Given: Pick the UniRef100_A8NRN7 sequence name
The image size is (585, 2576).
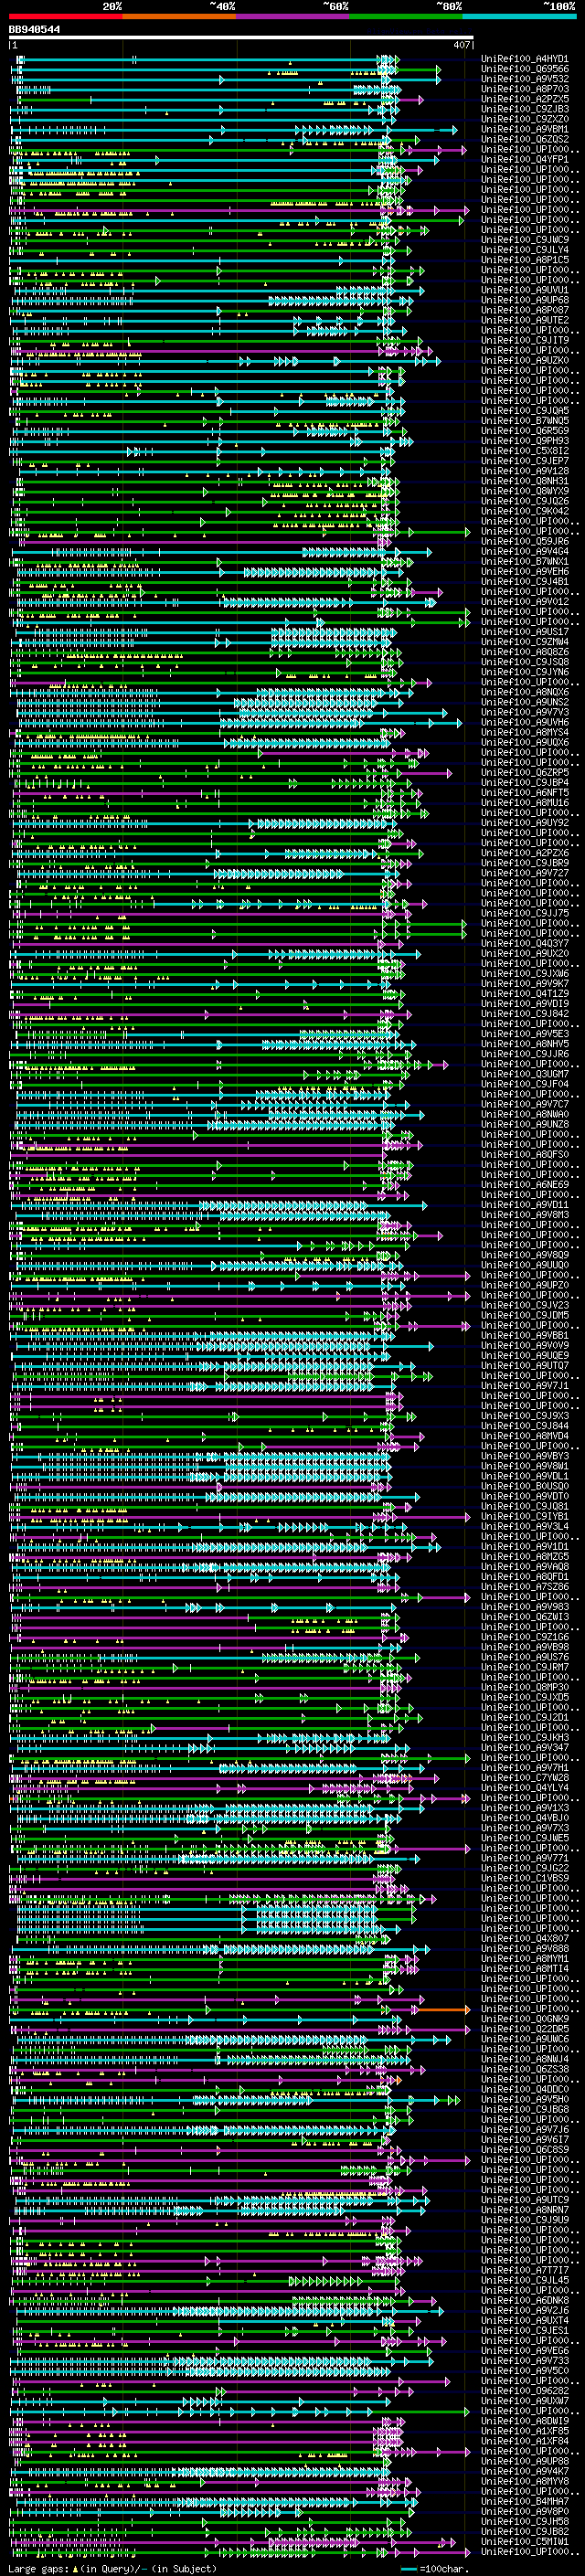Looking at the screenshot, I should click(x=524, y=2210).
